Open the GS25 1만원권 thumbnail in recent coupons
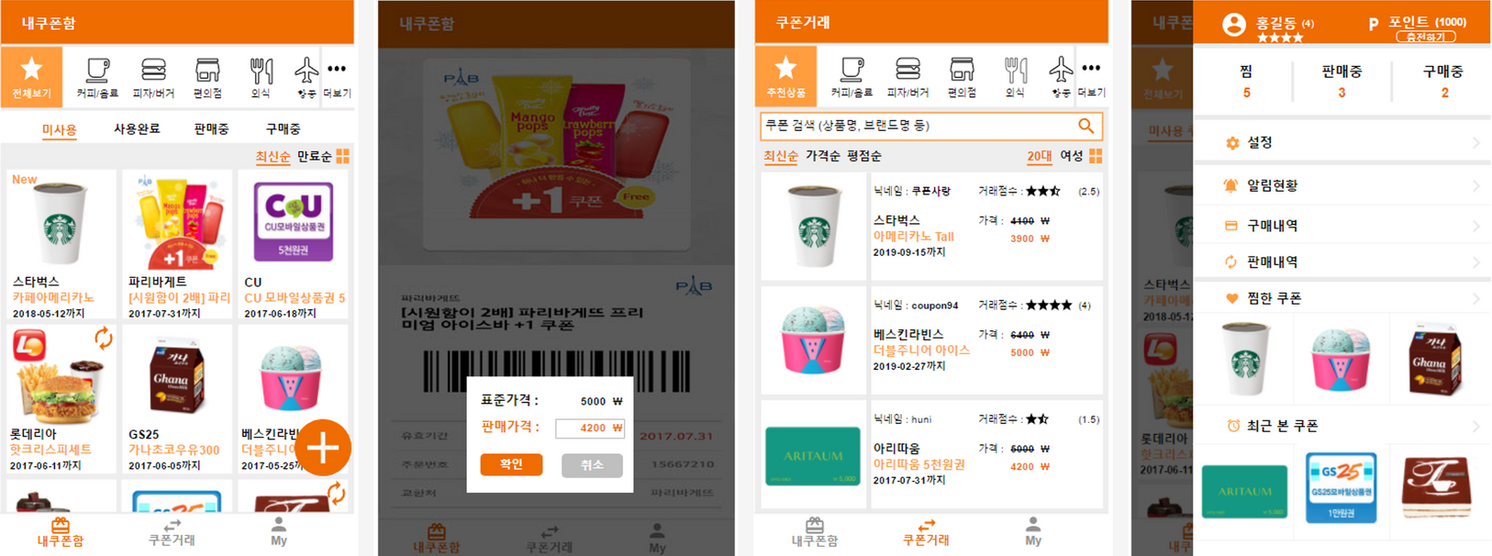 pos(1341,488)
